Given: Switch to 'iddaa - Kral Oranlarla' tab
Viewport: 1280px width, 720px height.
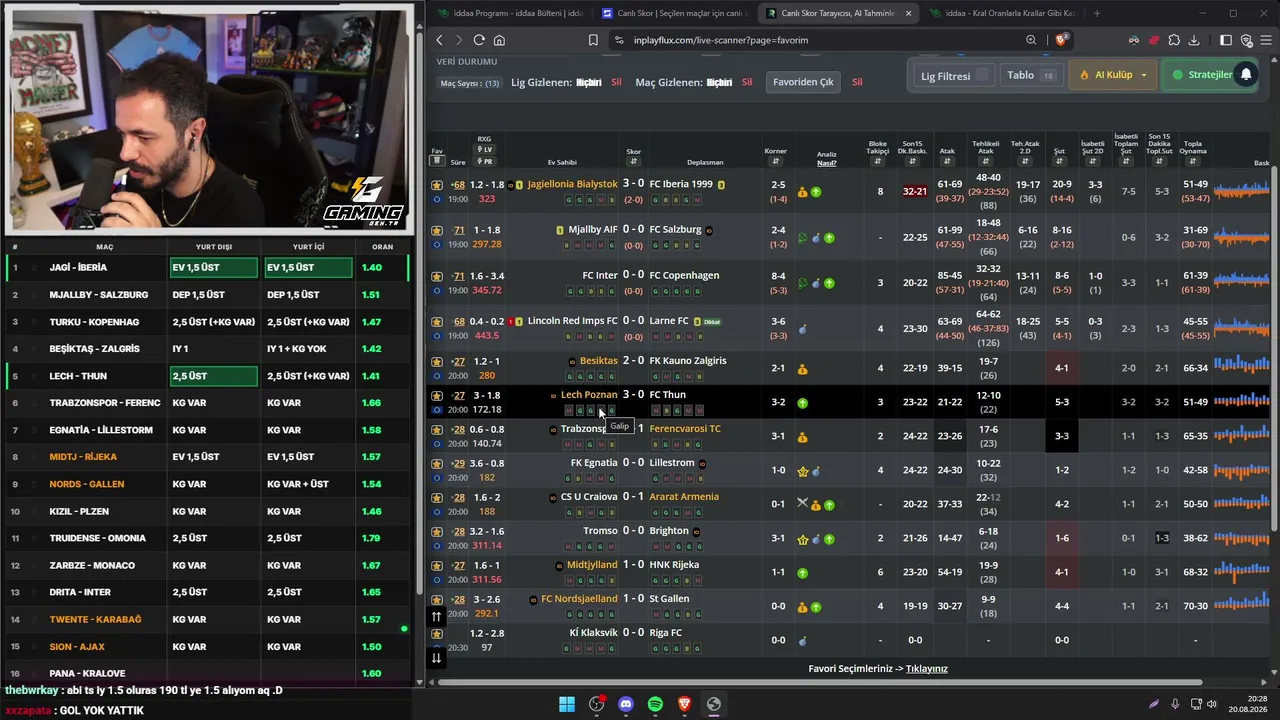Looking at the screenshot, I should point(1002,13).
